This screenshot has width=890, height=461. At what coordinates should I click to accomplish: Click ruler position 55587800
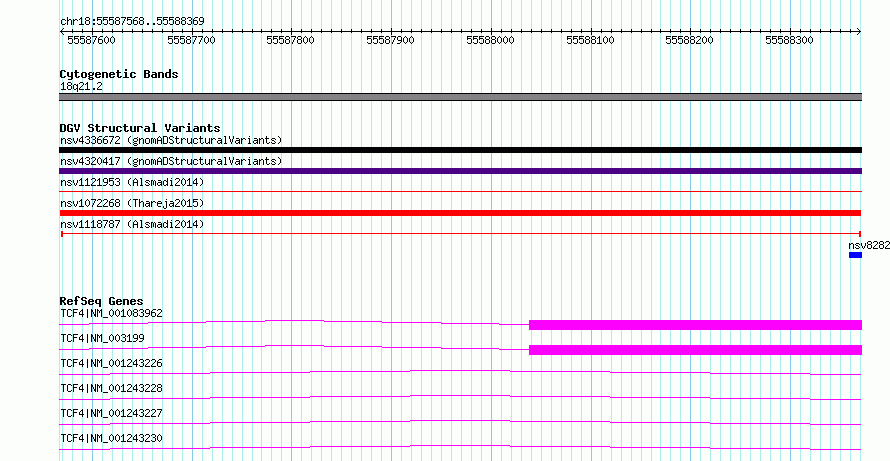tap(291, 40)
